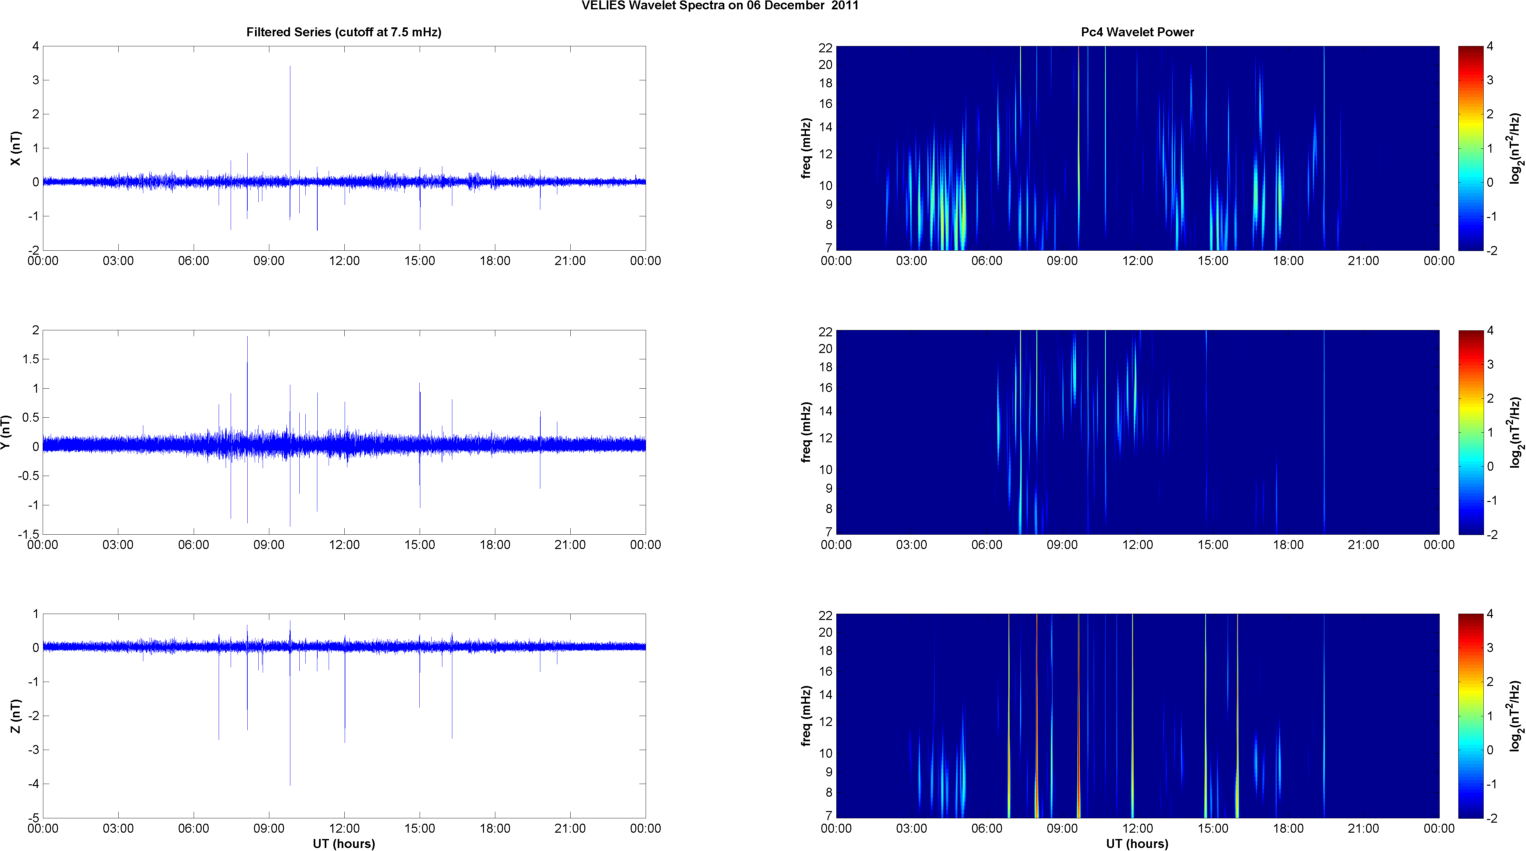This screenshot has width=1526, height=851.
Task: Click the Y (nT) axis label
Action: pyautogui.click(x=7, y=432)
